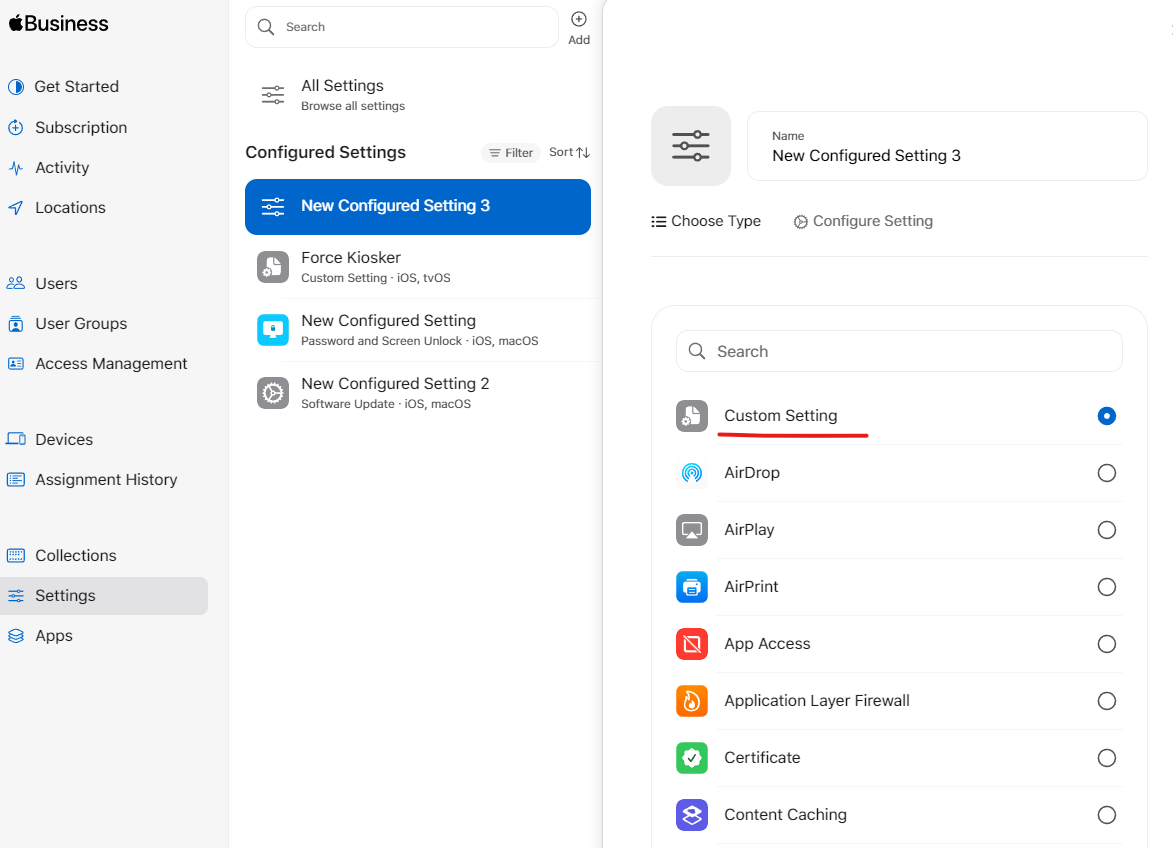Viewport: 1173px width, 848px height.
Task: Click the large sliders icon beside Name
Action: coord(691,146)
